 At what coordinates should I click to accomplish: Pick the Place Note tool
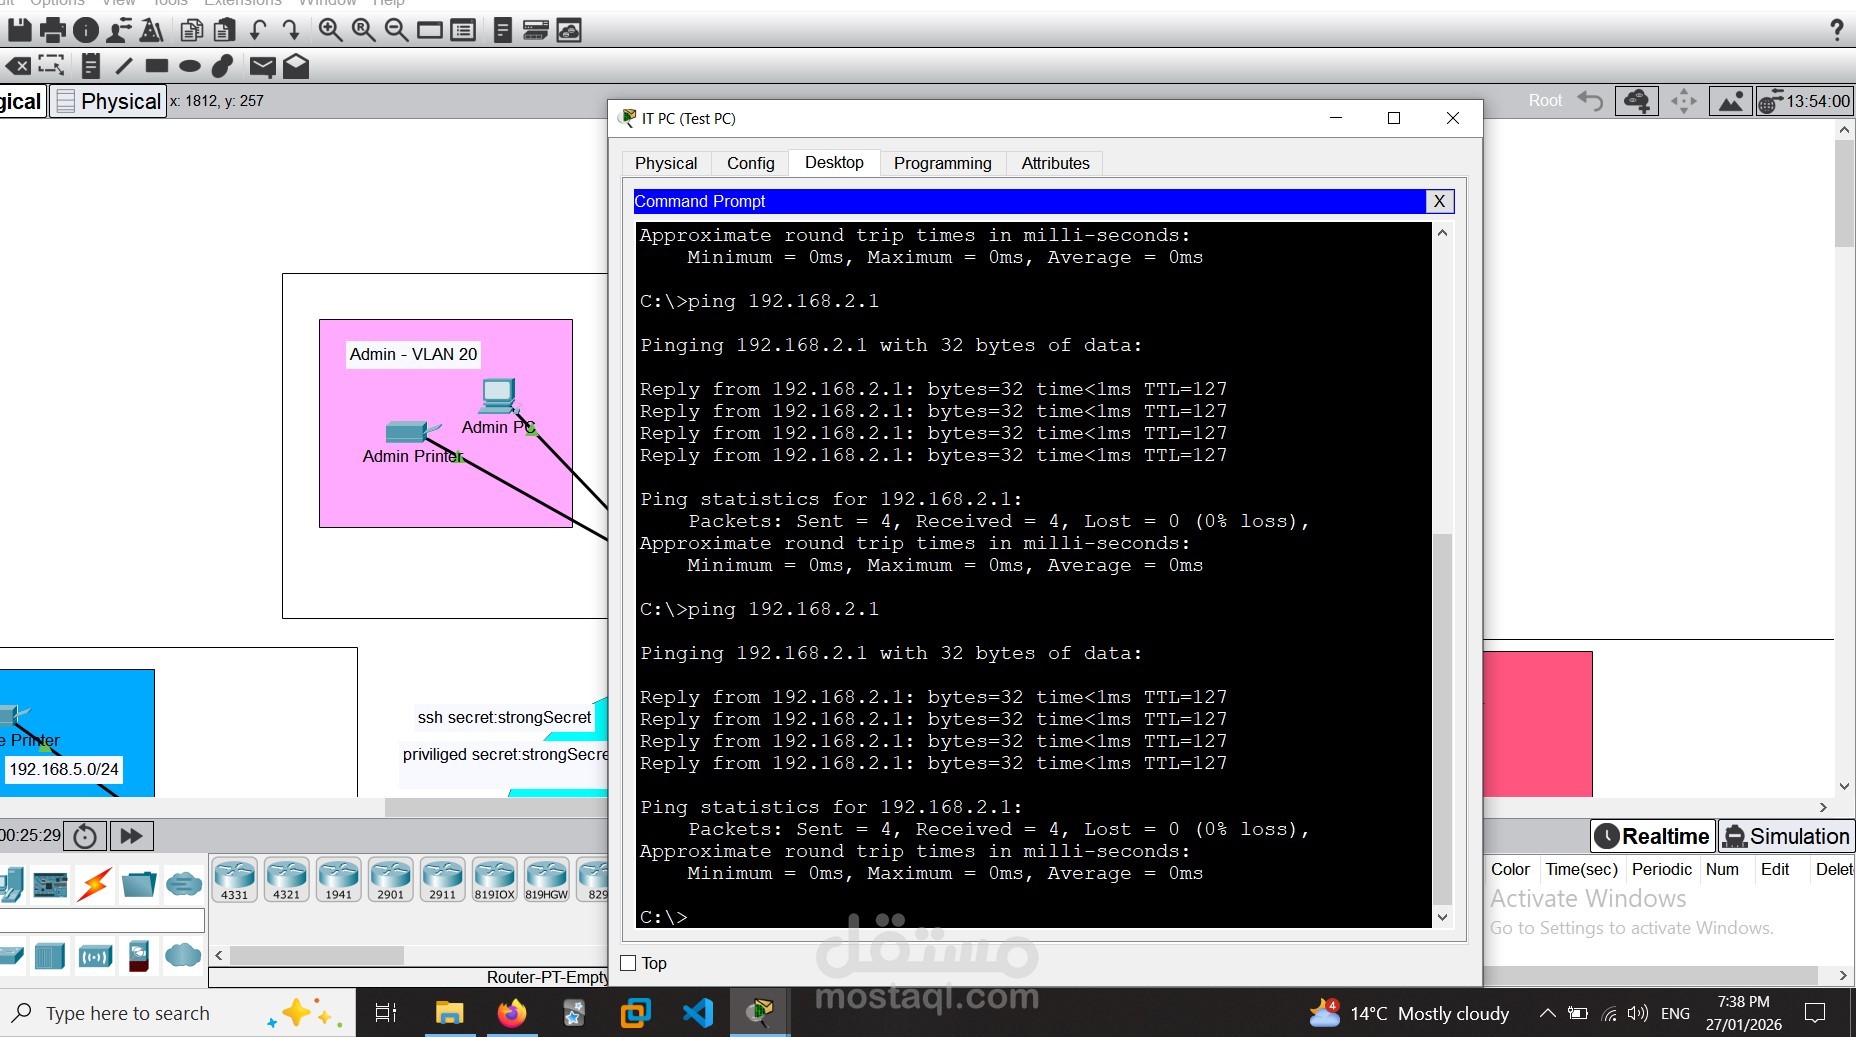tap(91, 66)
